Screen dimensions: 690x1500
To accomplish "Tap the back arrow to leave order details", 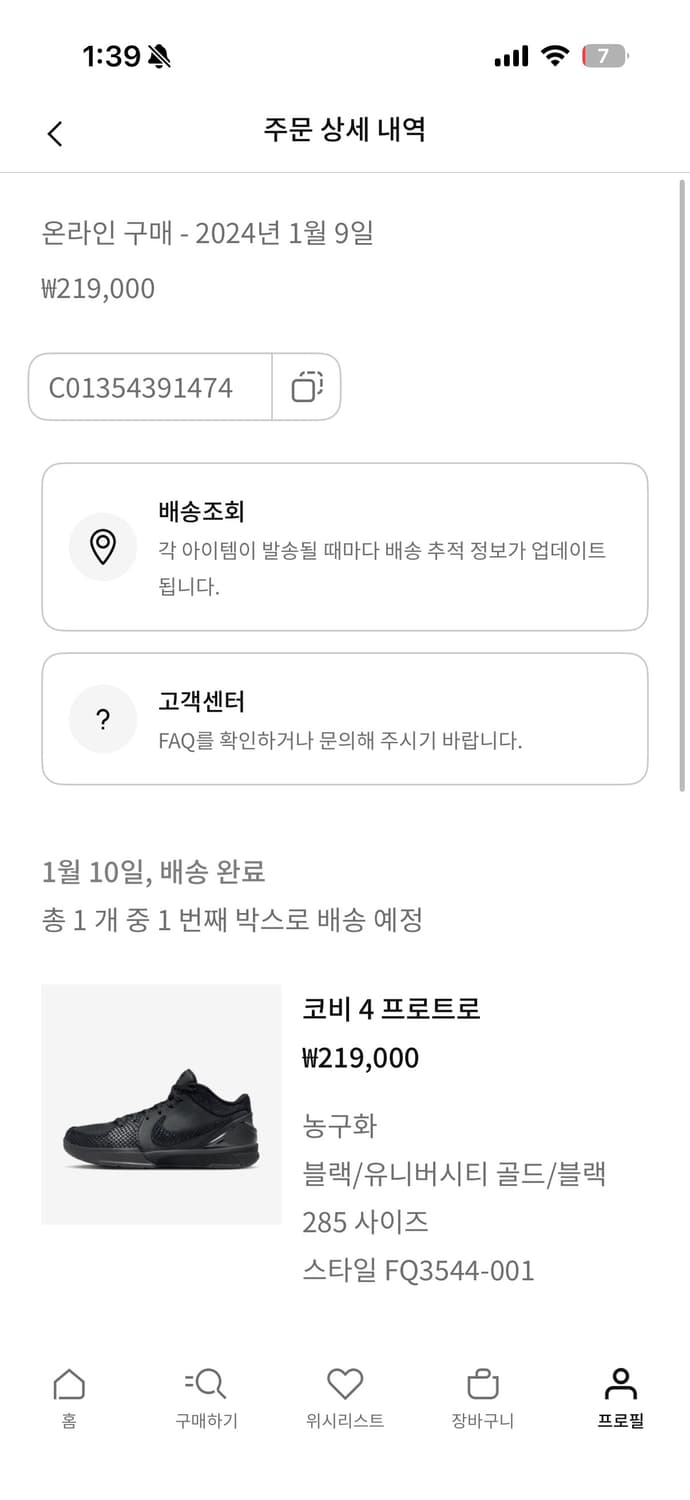I will click(x=55, y=131).
